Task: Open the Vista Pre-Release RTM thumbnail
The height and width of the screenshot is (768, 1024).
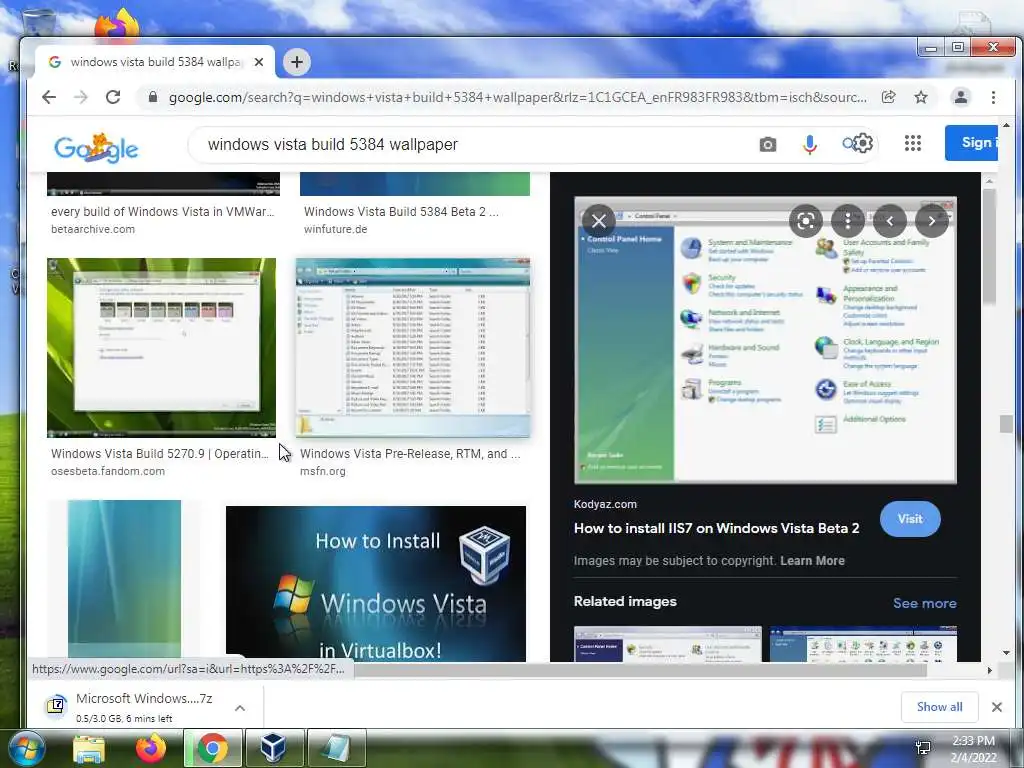Action: click(413, 347)
